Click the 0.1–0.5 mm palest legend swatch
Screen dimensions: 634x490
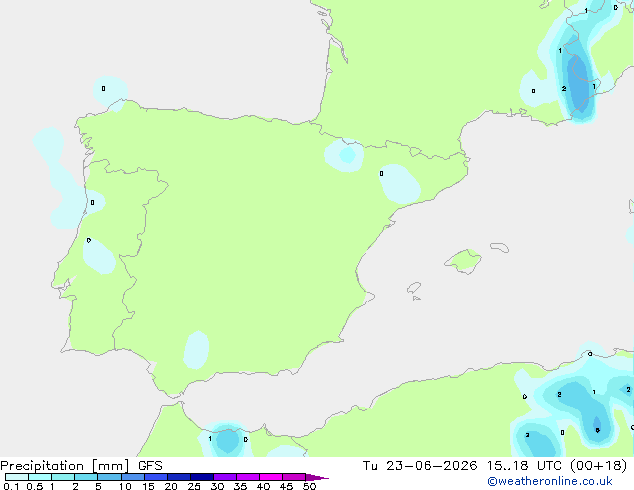click(17, 477)
